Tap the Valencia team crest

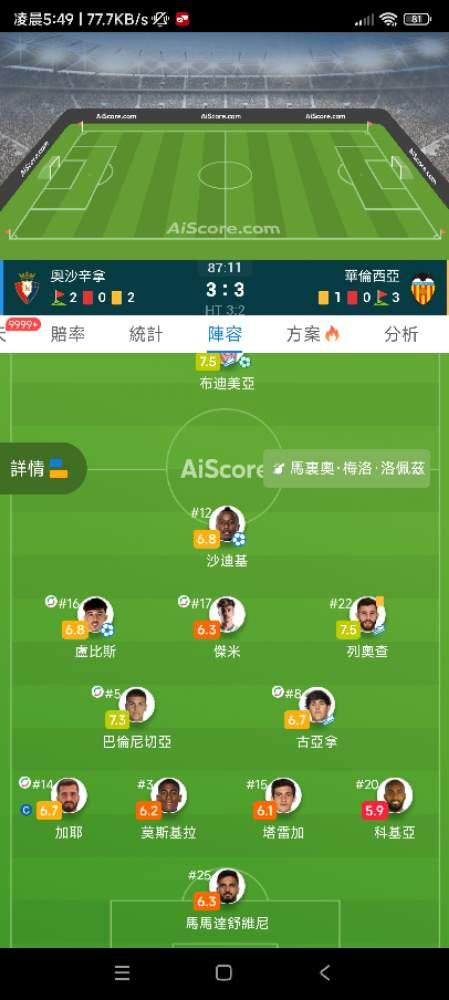(423, 288)
